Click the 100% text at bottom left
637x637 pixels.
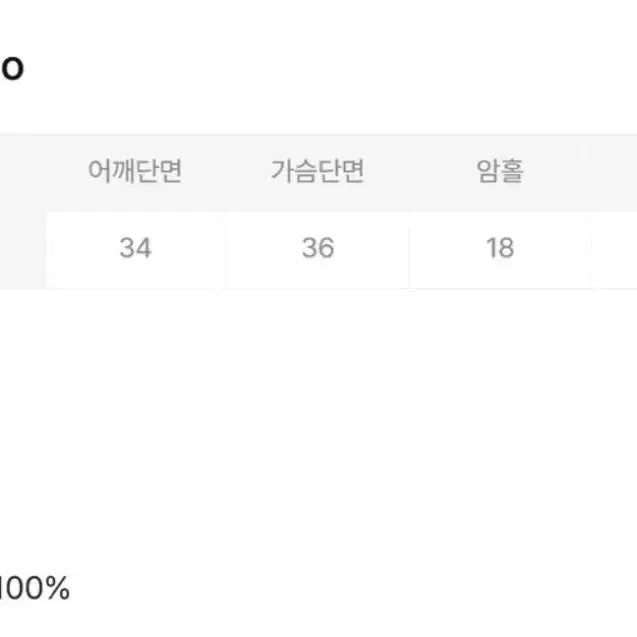tap(35, 588)
